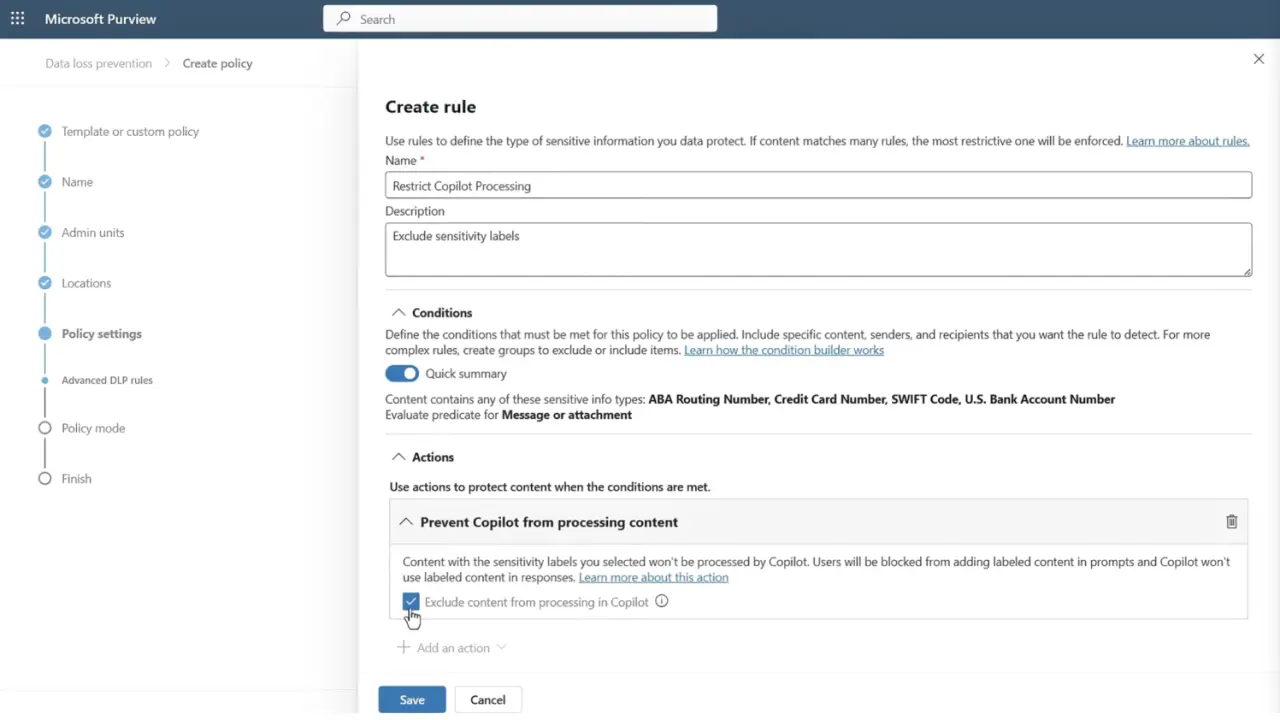Save the Restrict Copilot Processing rule
This screenshot has width=1280, height=720.
(x=412, y=699)
